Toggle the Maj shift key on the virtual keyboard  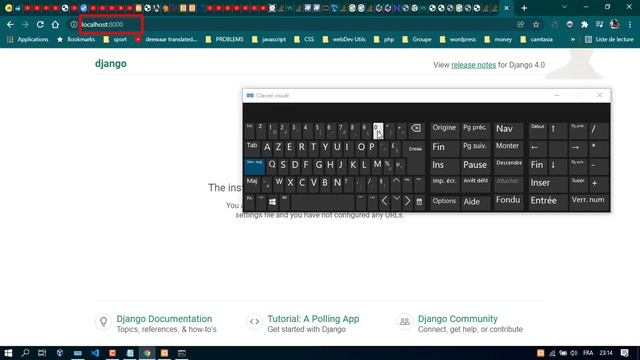tap(252, 184)
